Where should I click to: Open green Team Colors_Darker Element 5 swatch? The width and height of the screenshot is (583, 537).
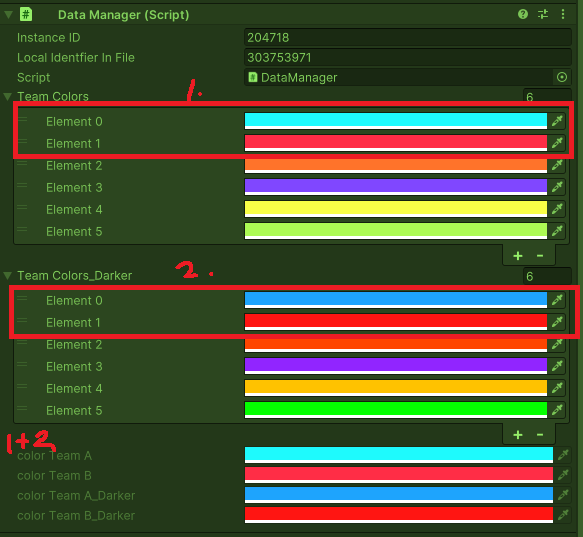(396, 410)
